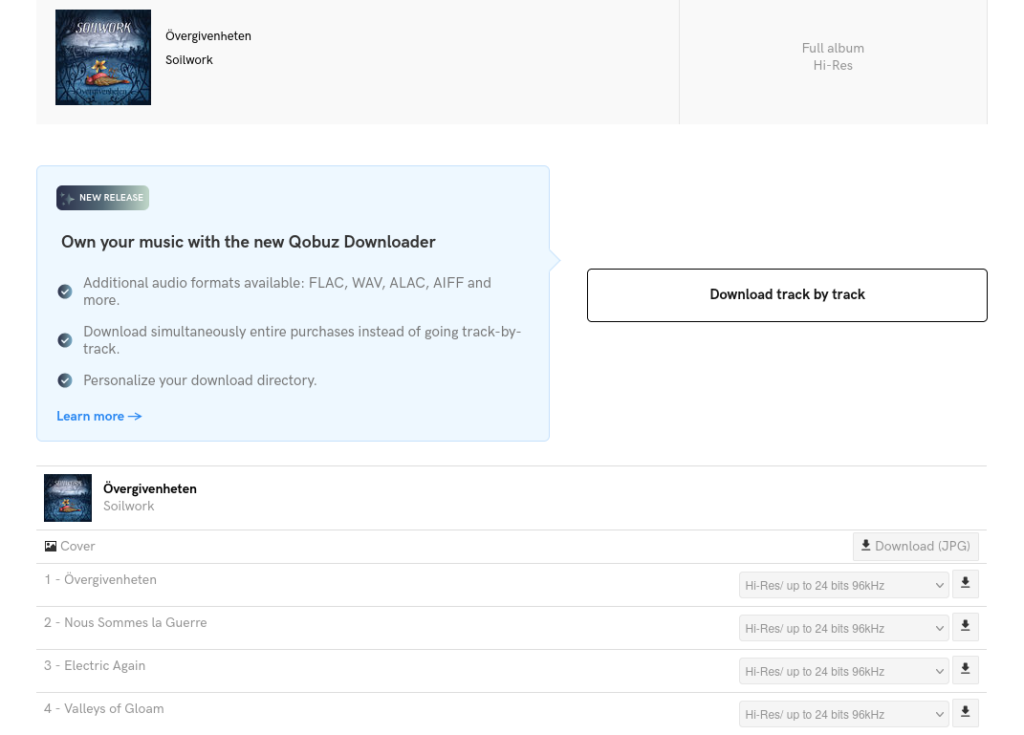Click Download track by track button
The image size is (1024, 735).
[x=787, y=295]
